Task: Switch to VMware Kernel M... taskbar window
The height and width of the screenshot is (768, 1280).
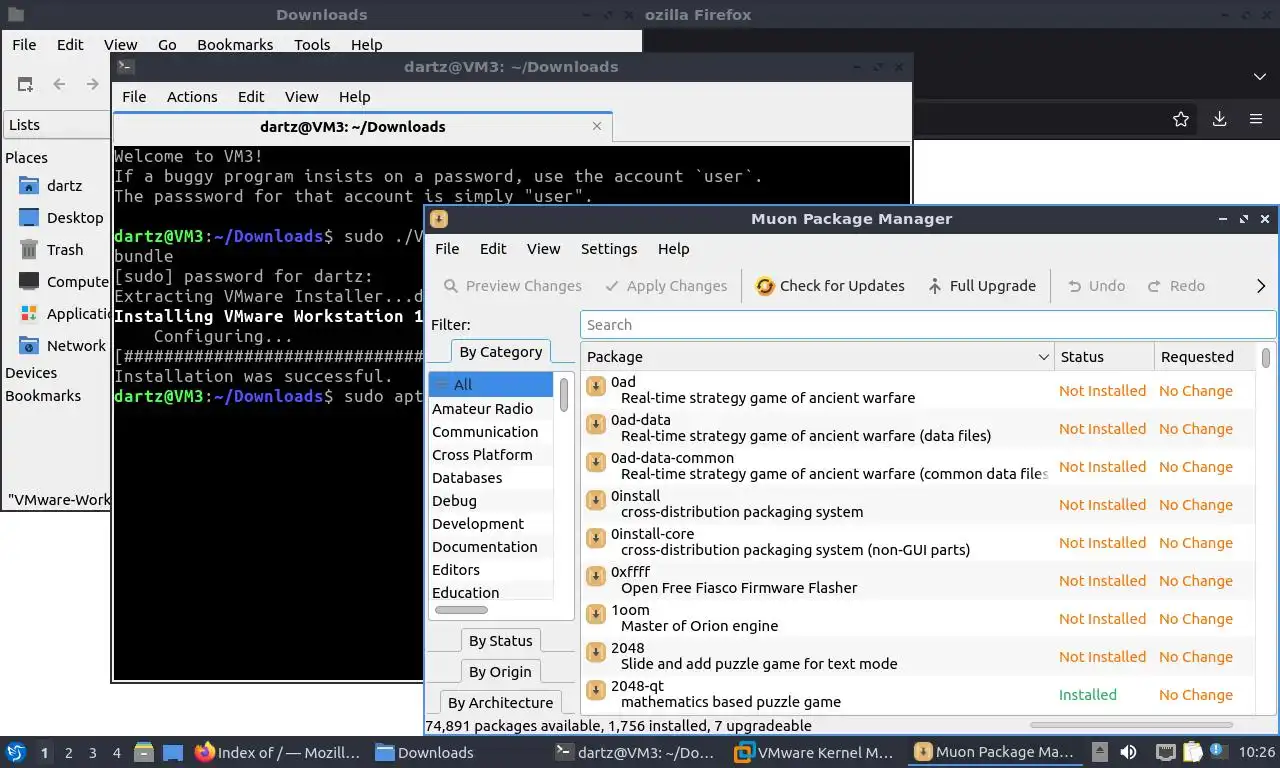Action: coord(814,753)
